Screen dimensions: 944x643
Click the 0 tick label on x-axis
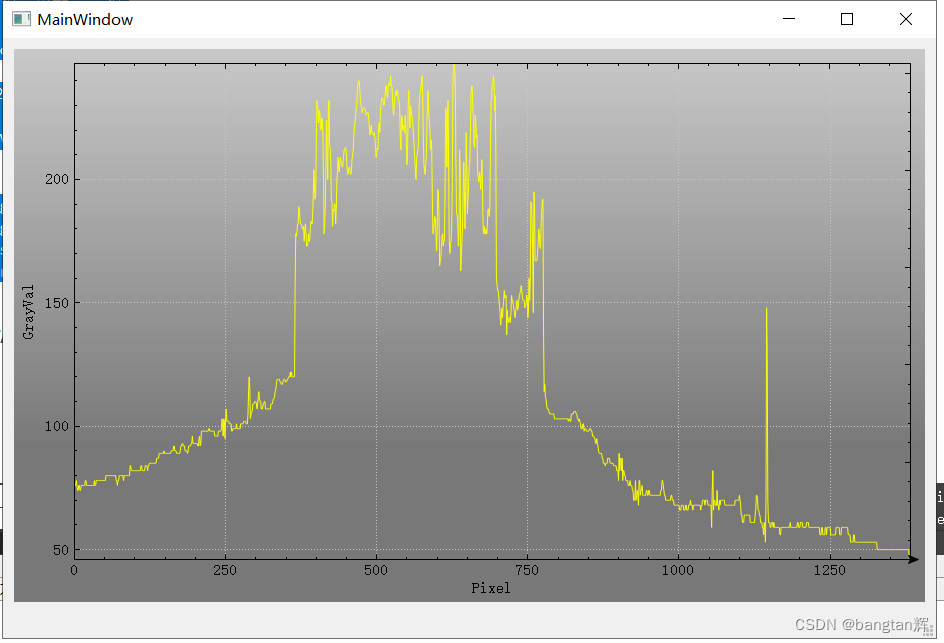coord(74,570)
